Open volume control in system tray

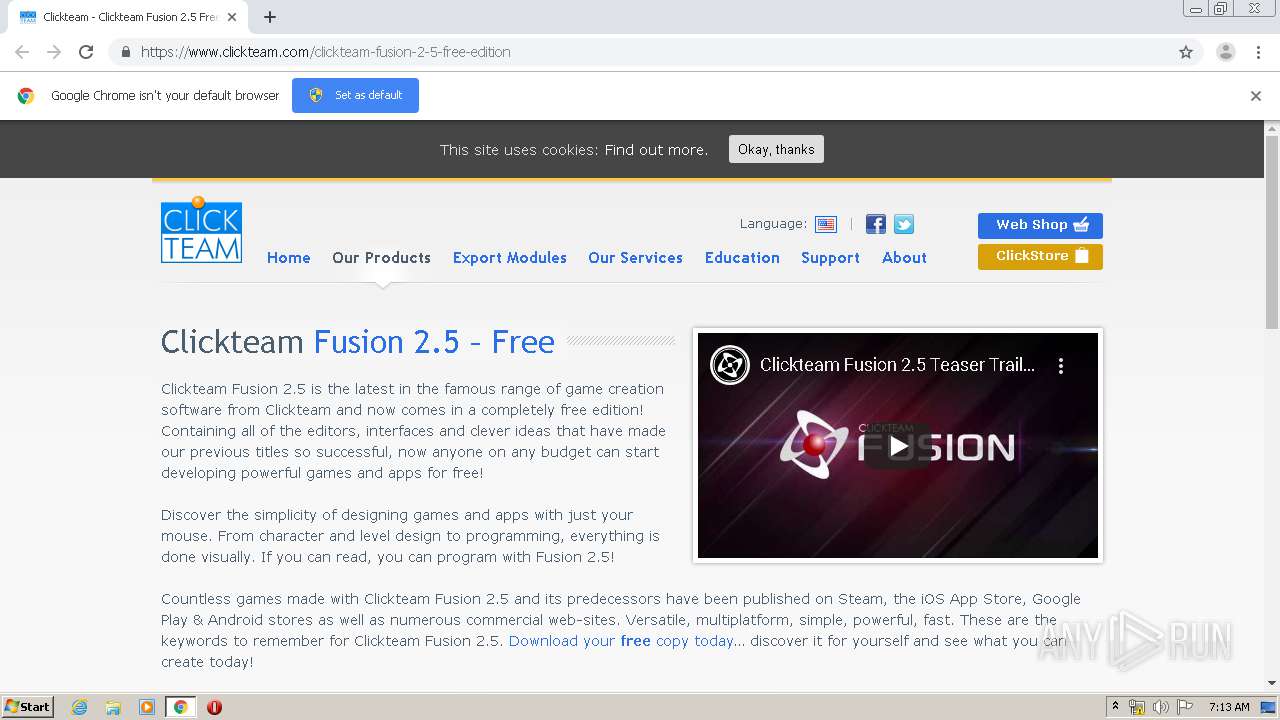(x=1160, y=707)
